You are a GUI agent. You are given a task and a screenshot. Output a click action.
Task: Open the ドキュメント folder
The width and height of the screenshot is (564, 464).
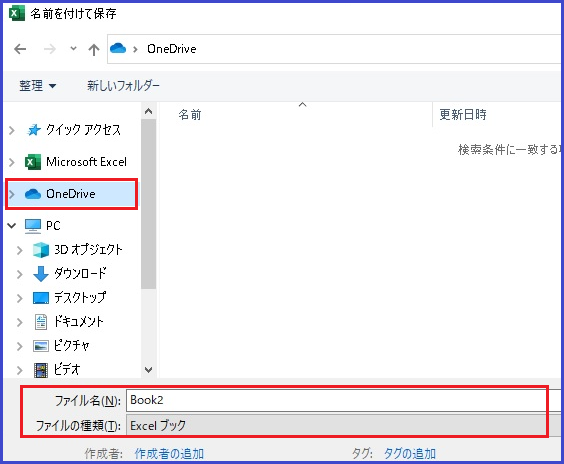coord(78,321)
